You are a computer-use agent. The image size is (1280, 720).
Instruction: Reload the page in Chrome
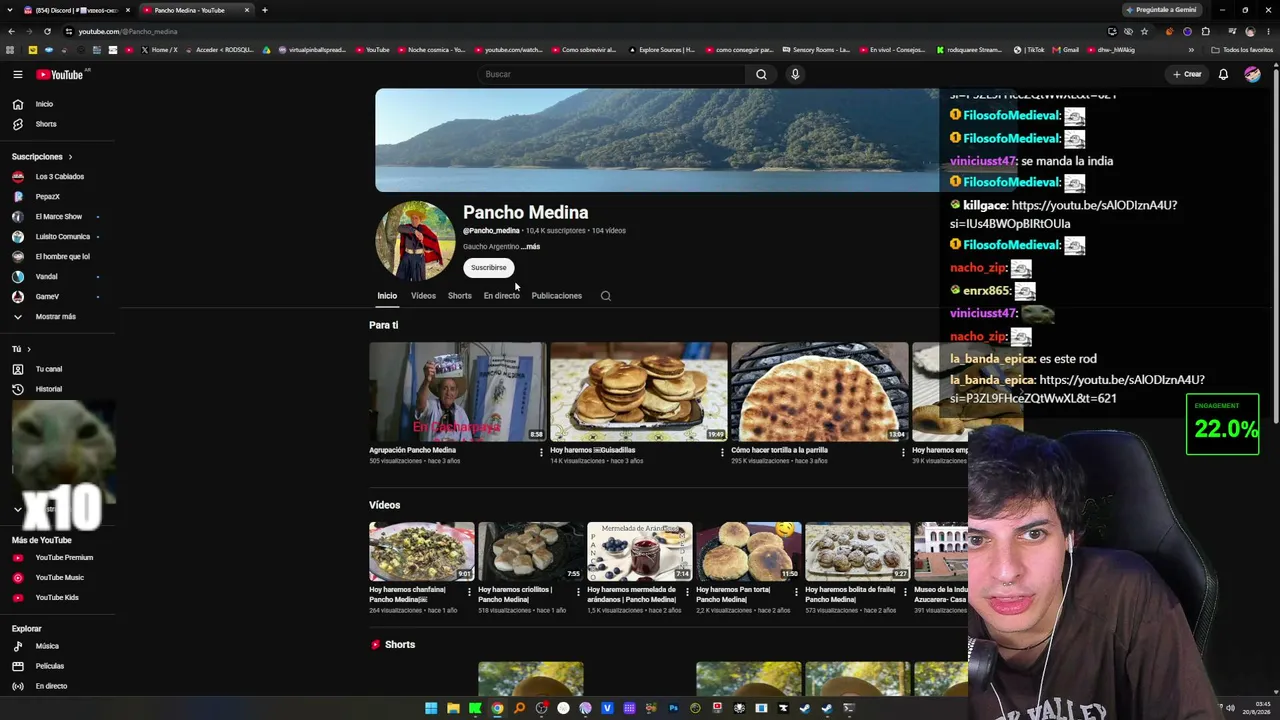pyautogui.click(x=47, y=31)
